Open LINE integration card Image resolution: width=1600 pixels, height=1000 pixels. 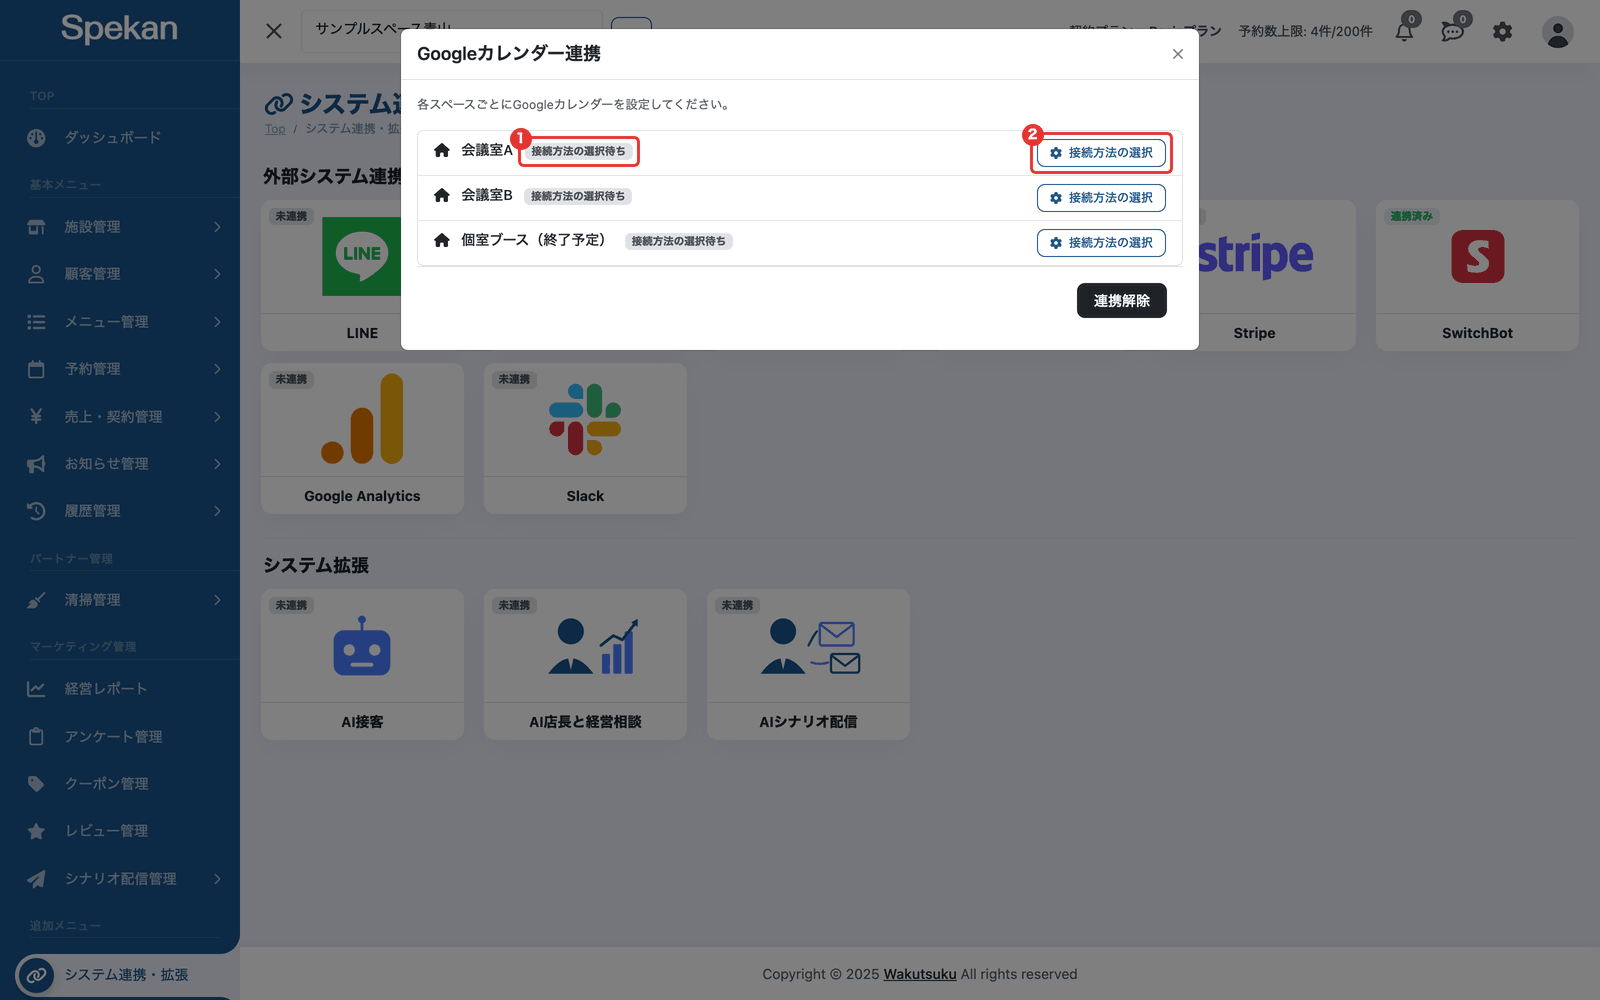tap(331, 276)
